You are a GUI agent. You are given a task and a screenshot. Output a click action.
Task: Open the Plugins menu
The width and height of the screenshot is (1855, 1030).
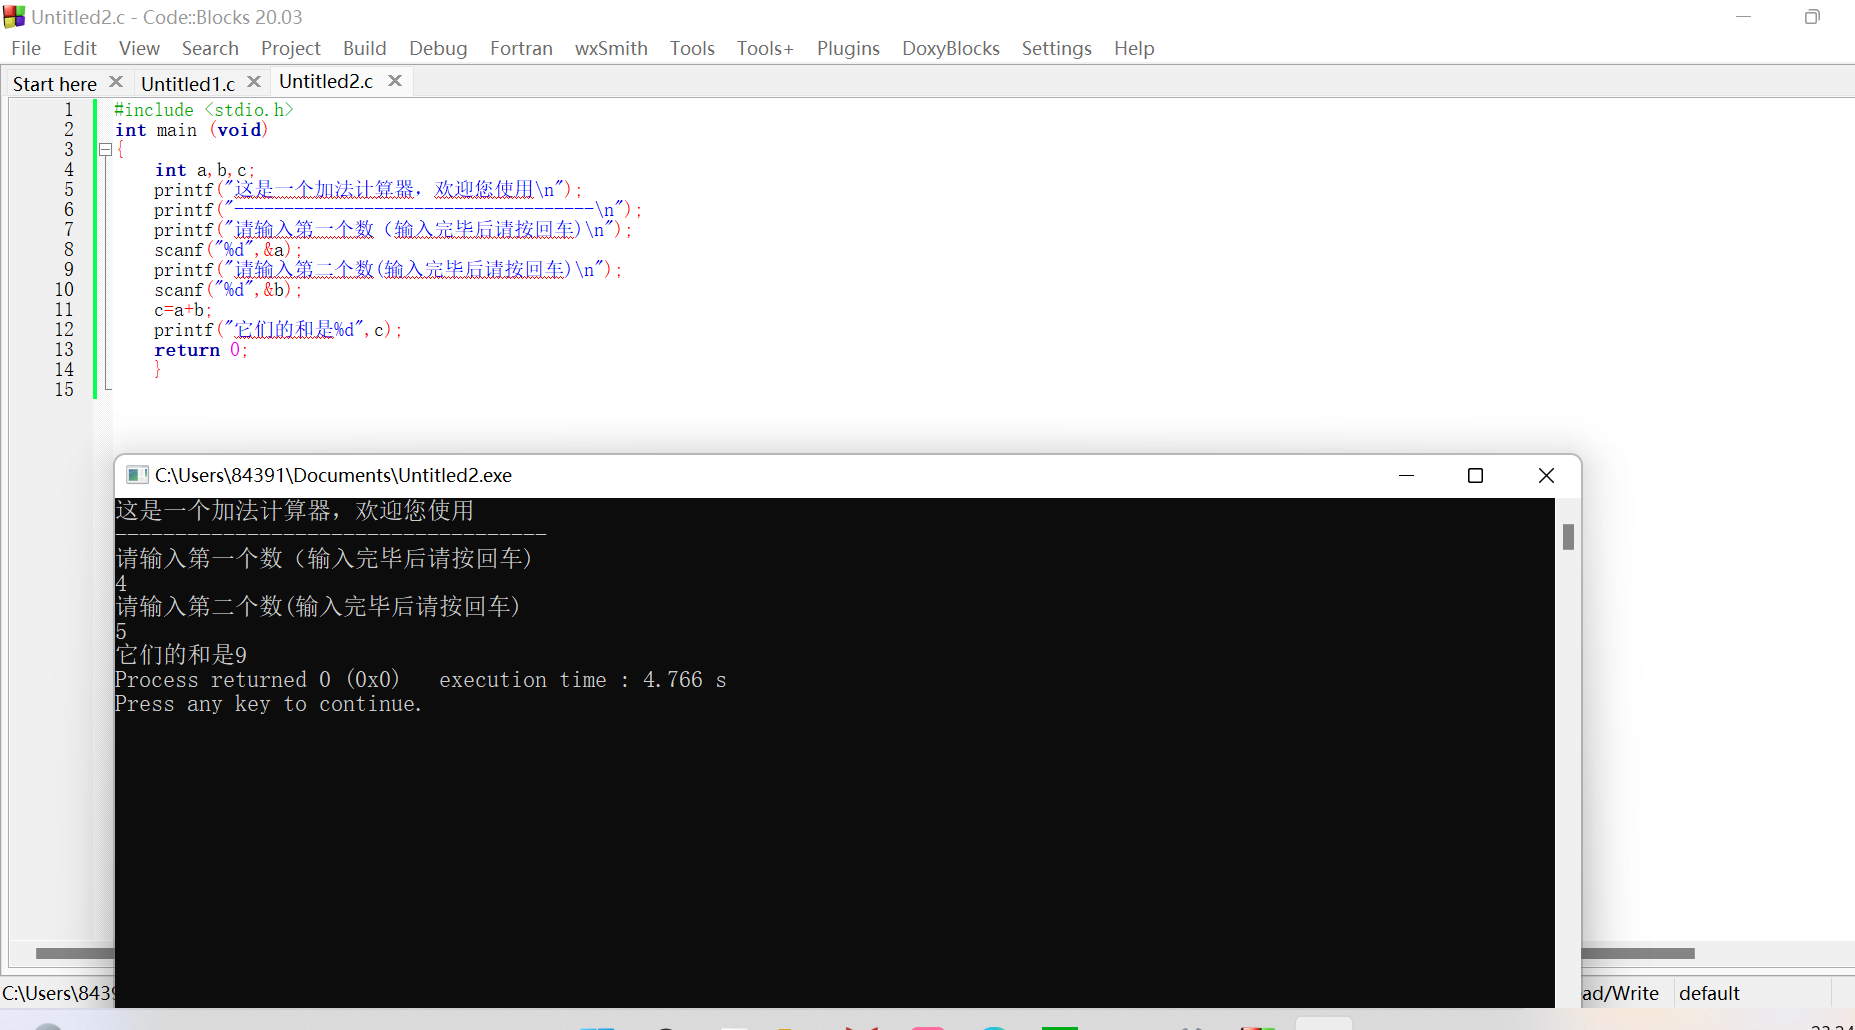click(x=848, y=48)
